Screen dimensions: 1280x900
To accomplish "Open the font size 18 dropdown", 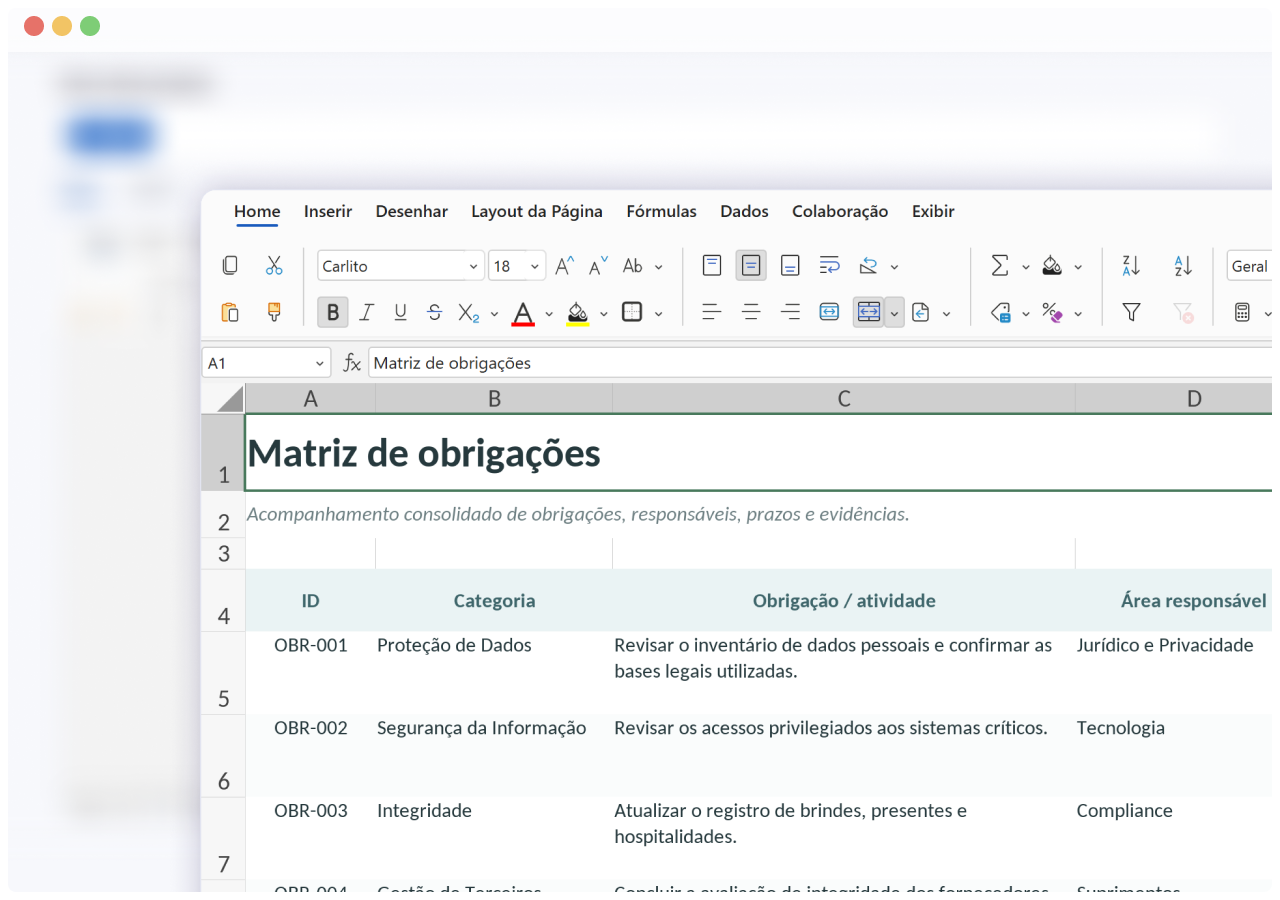I will coord(535,267).
